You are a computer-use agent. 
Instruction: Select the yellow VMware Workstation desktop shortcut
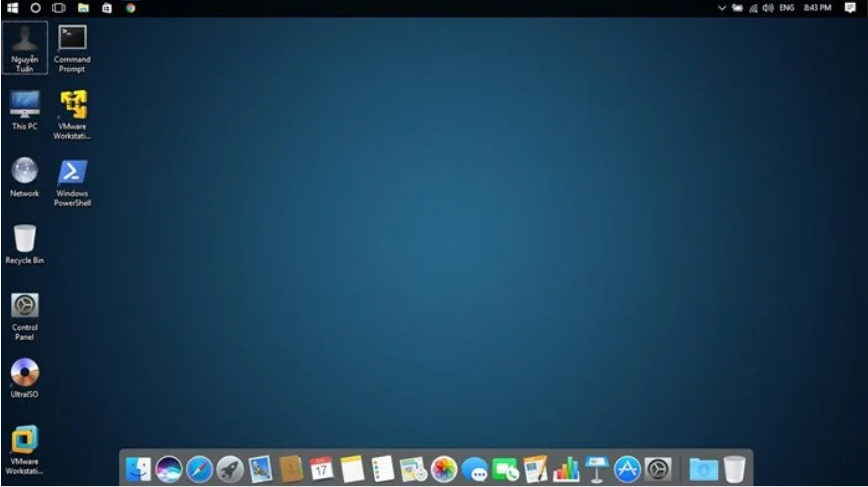coord(73,115)
